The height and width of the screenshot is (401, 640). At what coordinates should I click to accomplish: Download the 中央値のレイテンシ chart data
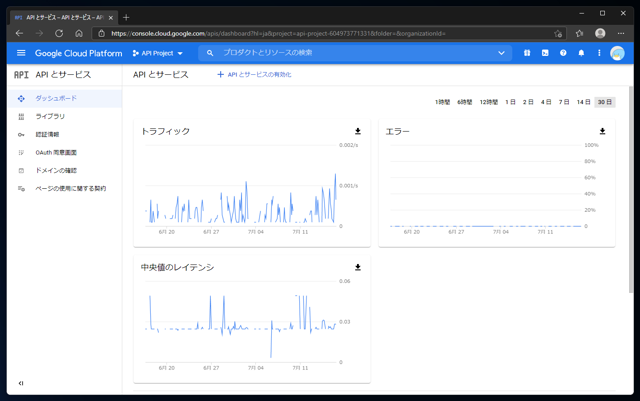click(x=358, y=267)
